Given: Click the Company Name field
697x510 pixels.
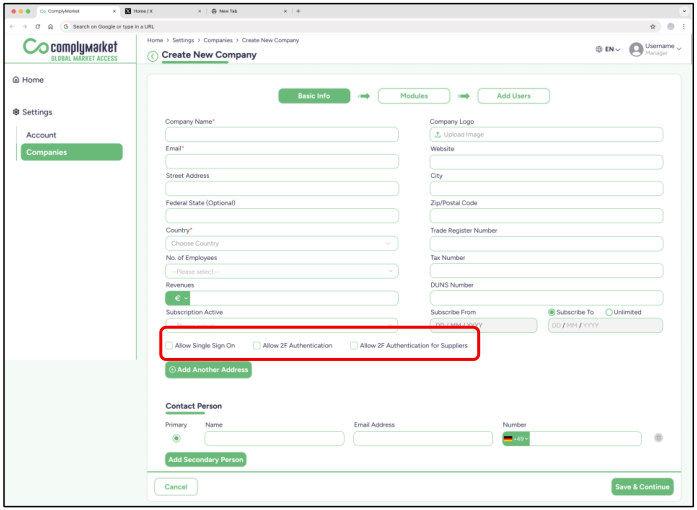Looking at the screenshot, I should 282,135.
